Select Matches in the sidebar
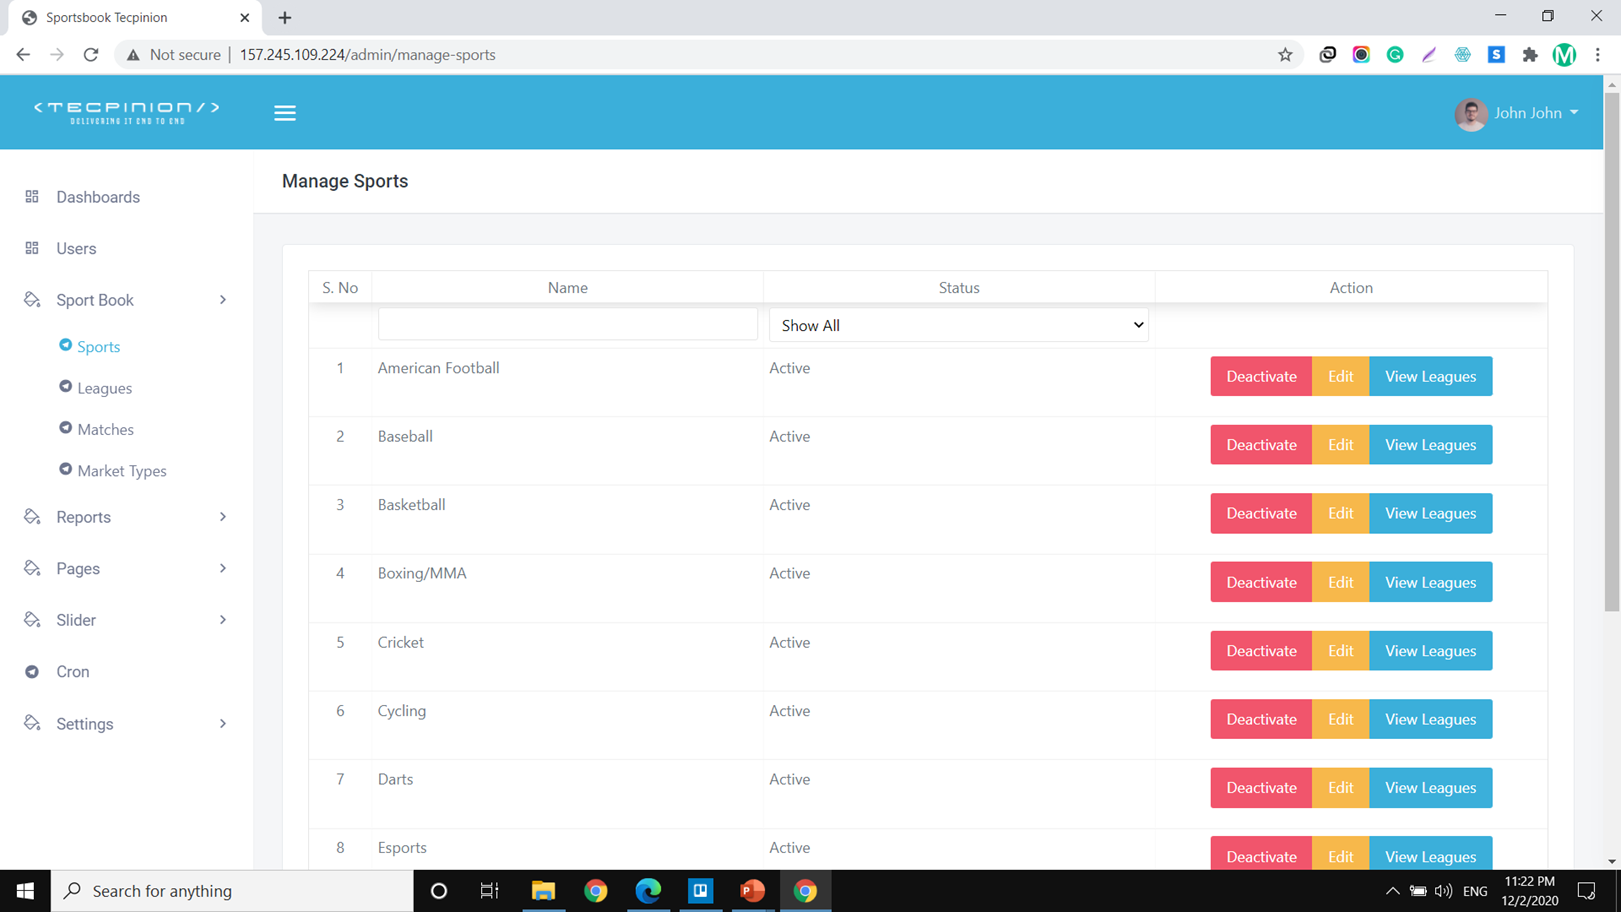 point(105,429)
